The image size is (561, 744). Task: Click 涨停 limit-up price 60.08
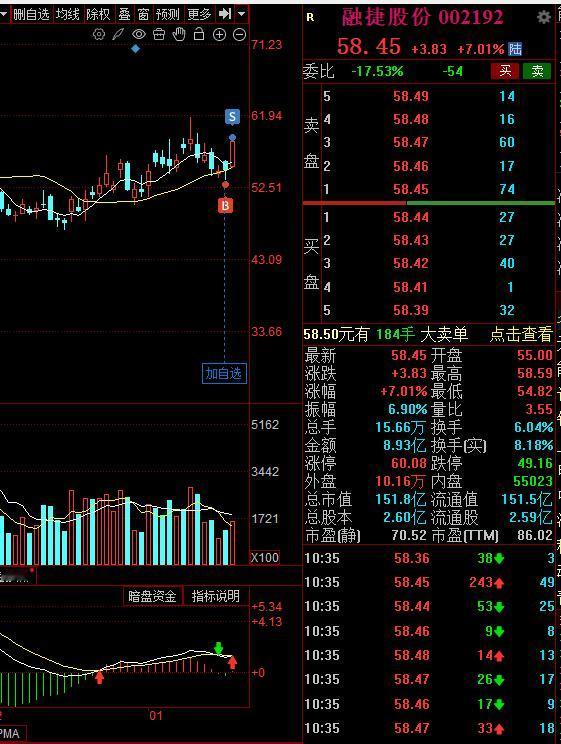click(409, 463)
